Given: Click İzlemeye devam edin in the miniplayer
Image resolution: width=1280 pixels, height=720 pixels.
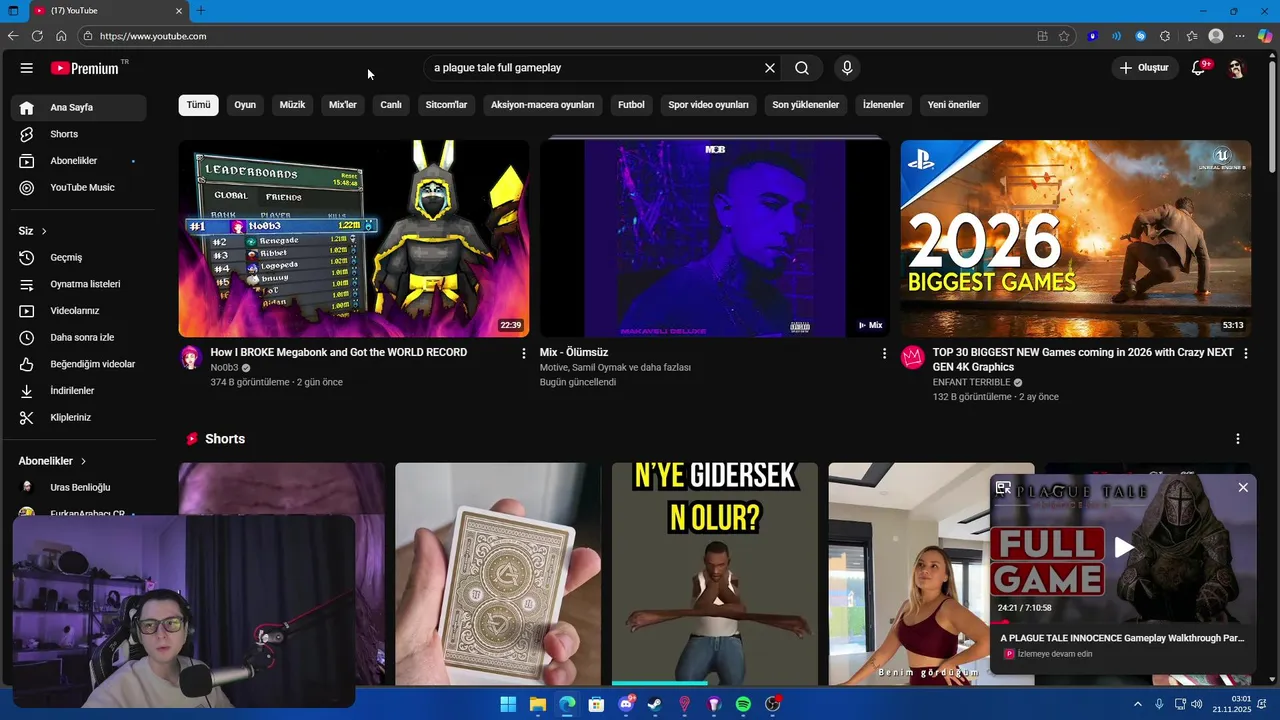Looking at the screenshot, I should coord(1054,654).
